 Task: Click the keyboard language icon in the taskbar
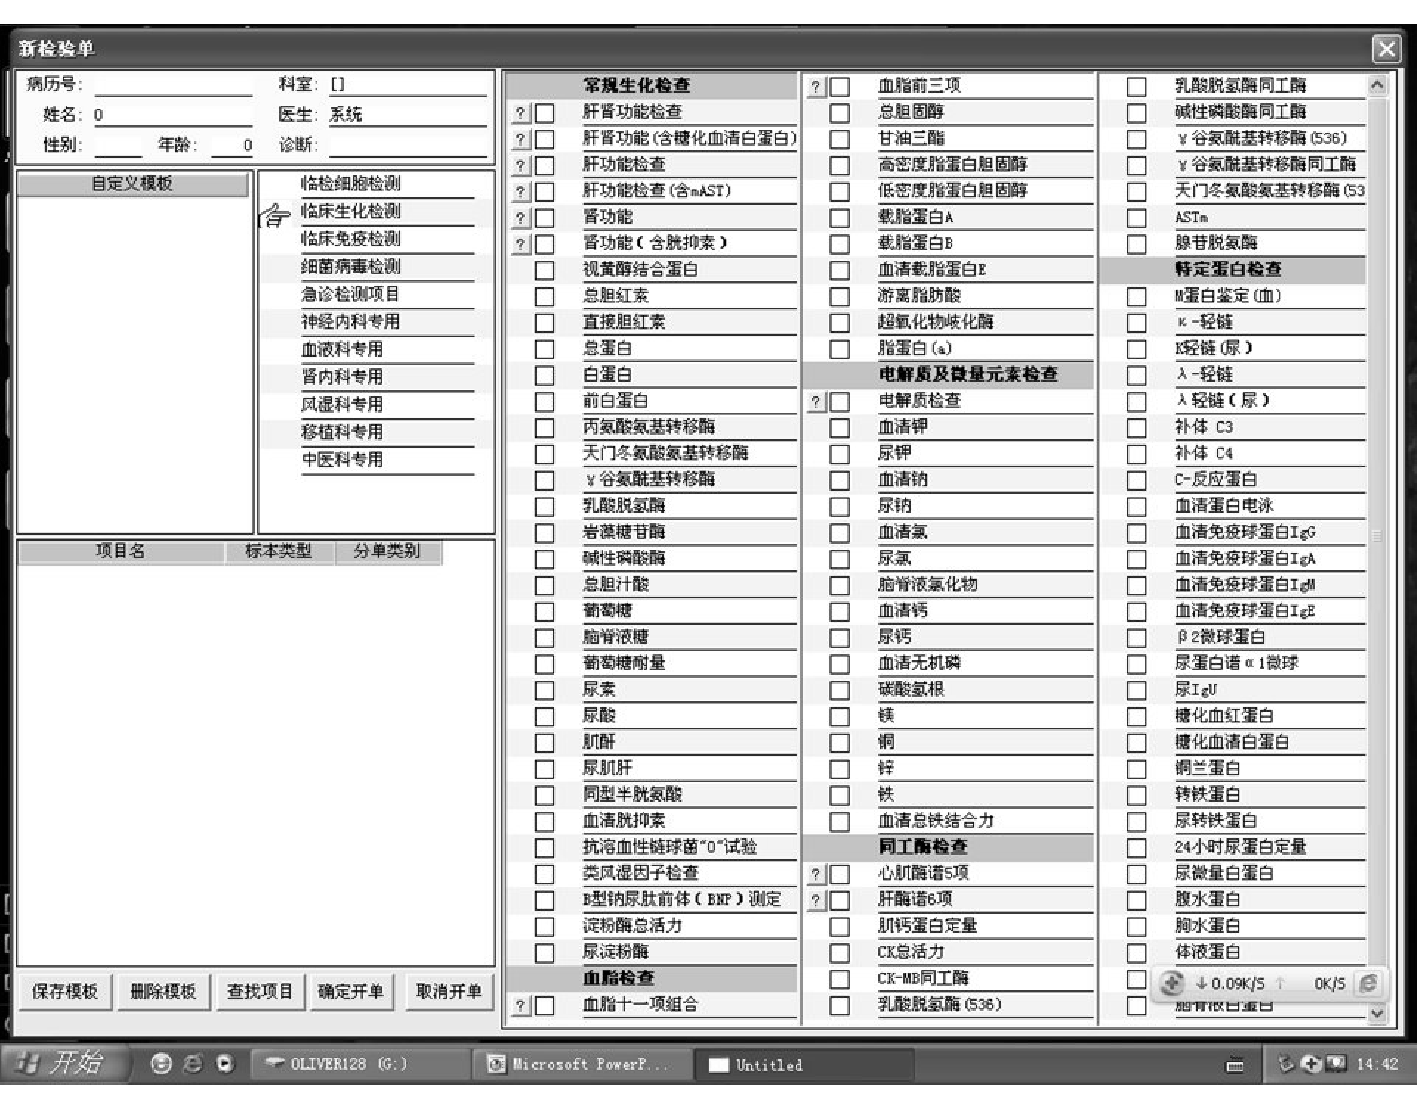(1235, 1065)
